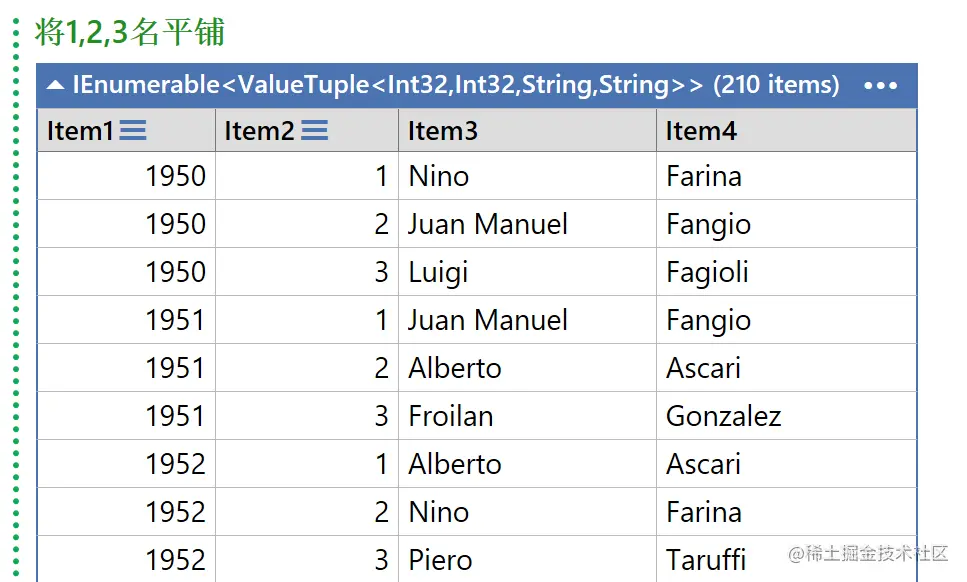Open Item2 column menu icon
The width and height of the screenshot is (967, 582).
coord(315,130)
